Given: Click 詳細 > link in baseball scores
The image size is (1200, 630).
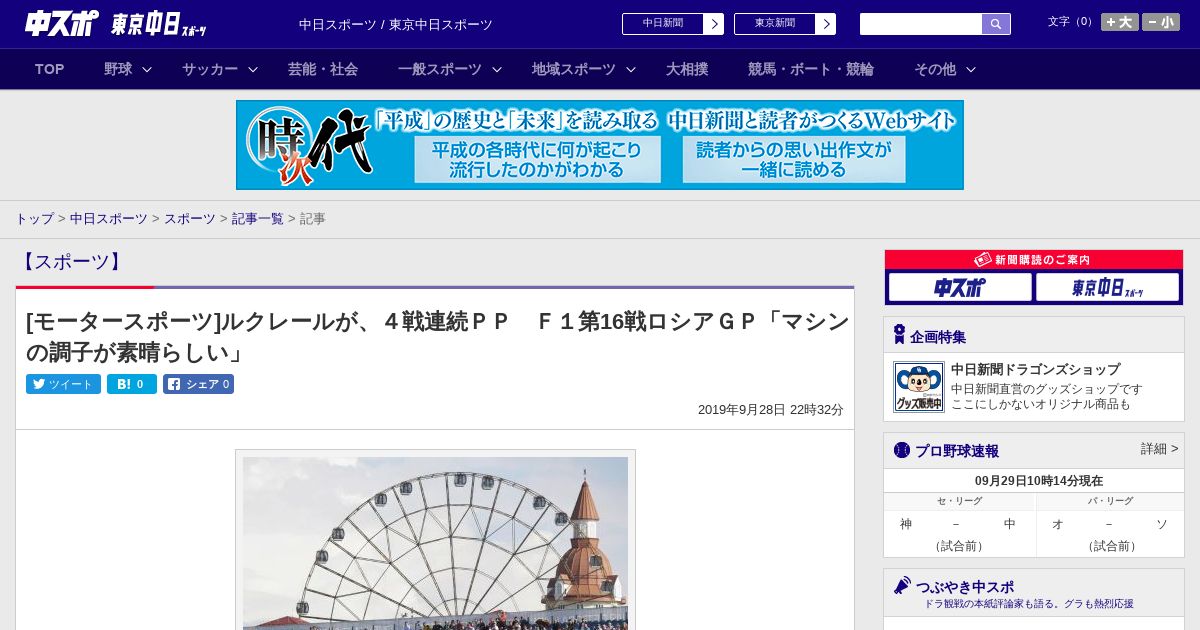Looking at the screenshot, I should pos(1159,449).
